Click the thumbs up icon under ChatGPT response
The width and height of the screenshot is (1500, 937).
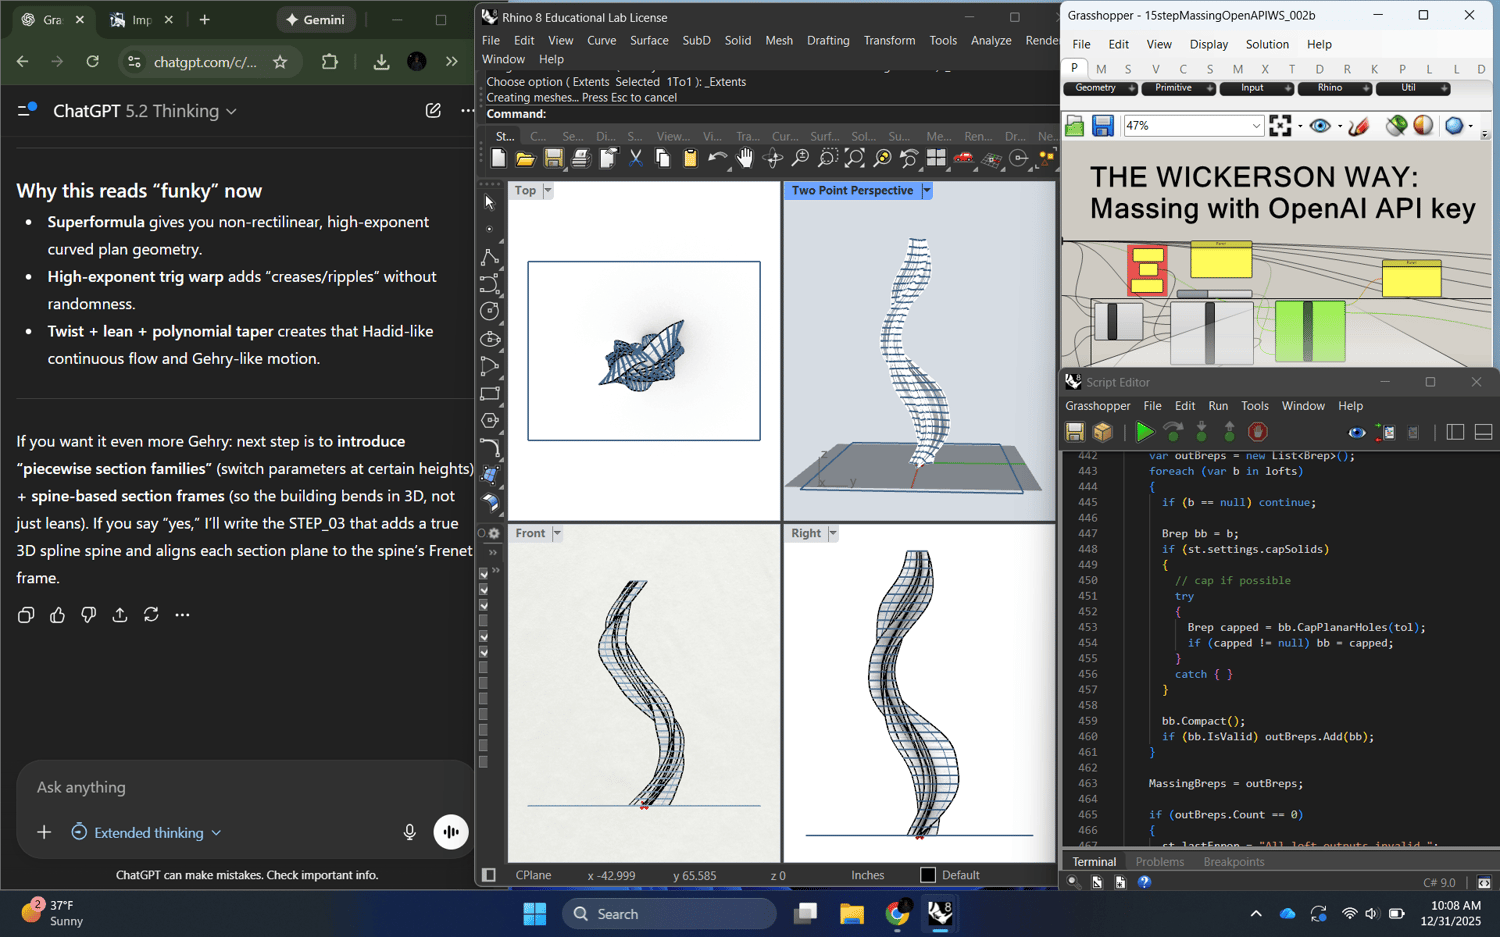(x=57, y=615)
